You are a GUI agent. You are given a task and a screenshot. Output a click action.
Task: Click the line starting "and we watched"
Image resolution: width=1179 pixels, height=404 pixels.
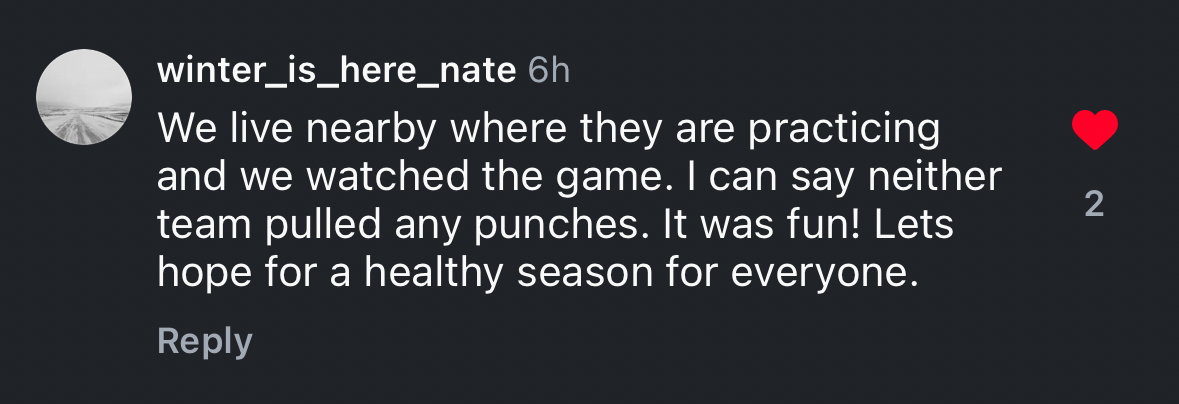(579, 177)
